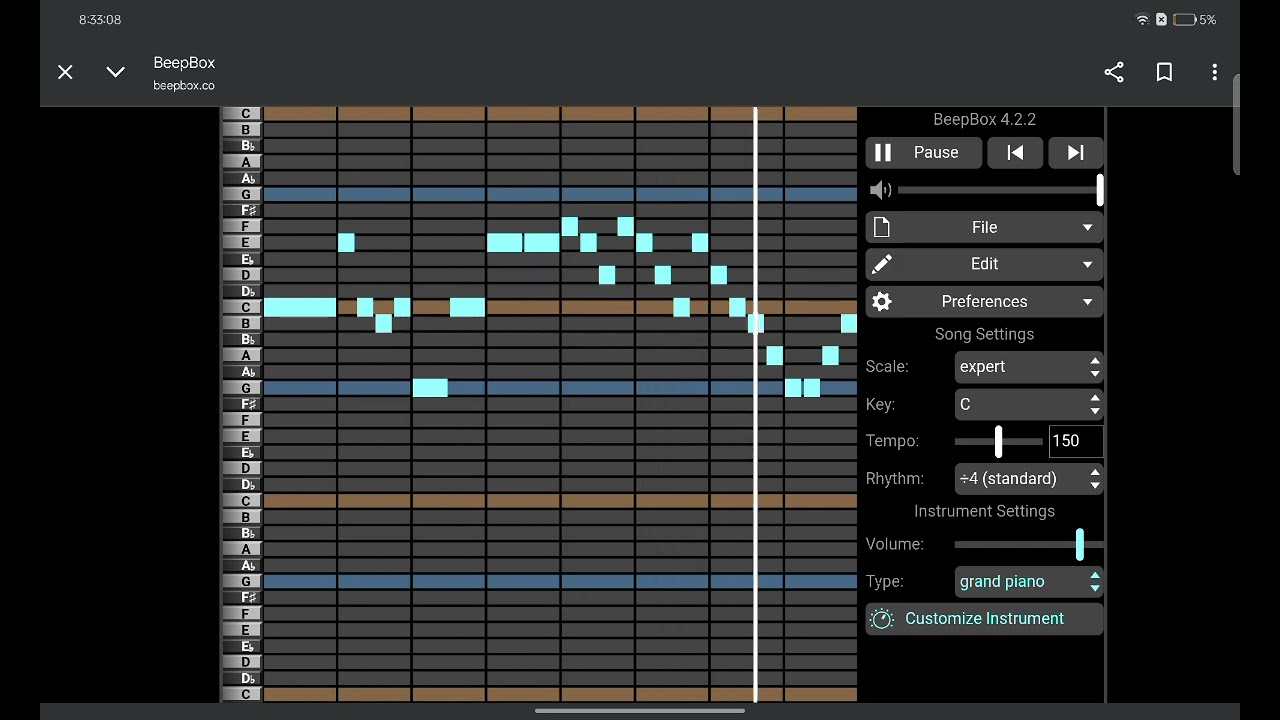Screen dimensions: 1280x720
Task: Click the Instrument Settings heading
Action: 984,511
